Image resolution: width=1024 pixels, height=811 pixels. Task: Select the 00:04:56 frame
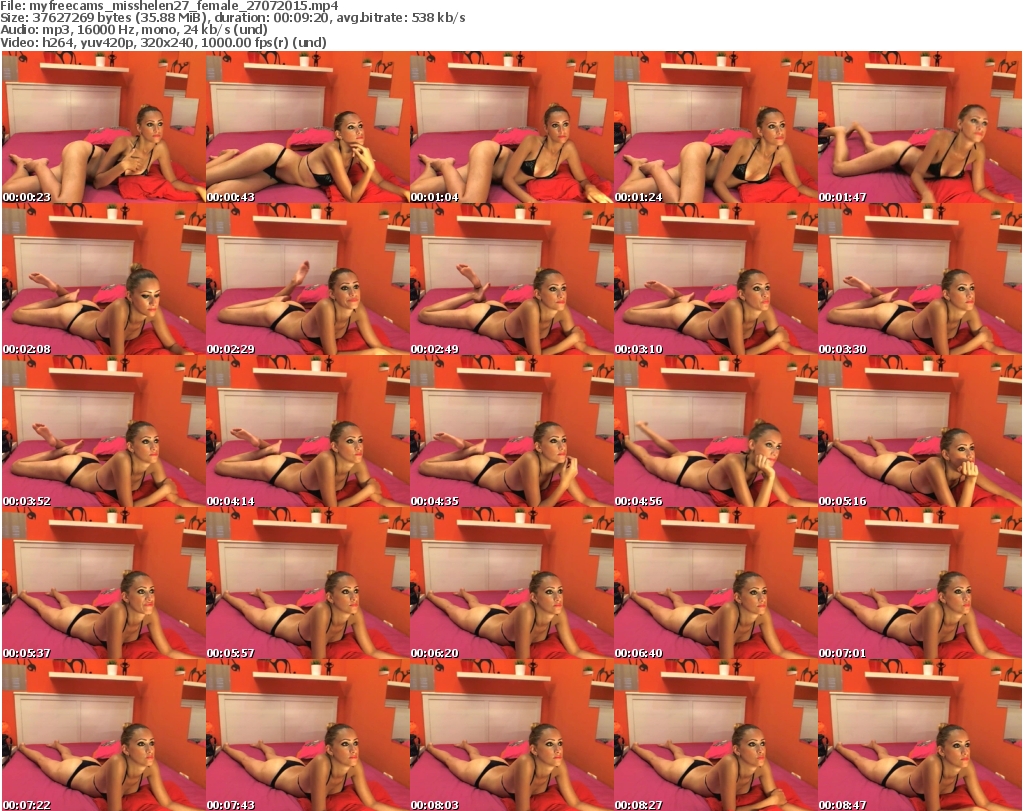[x=715, y=431]
